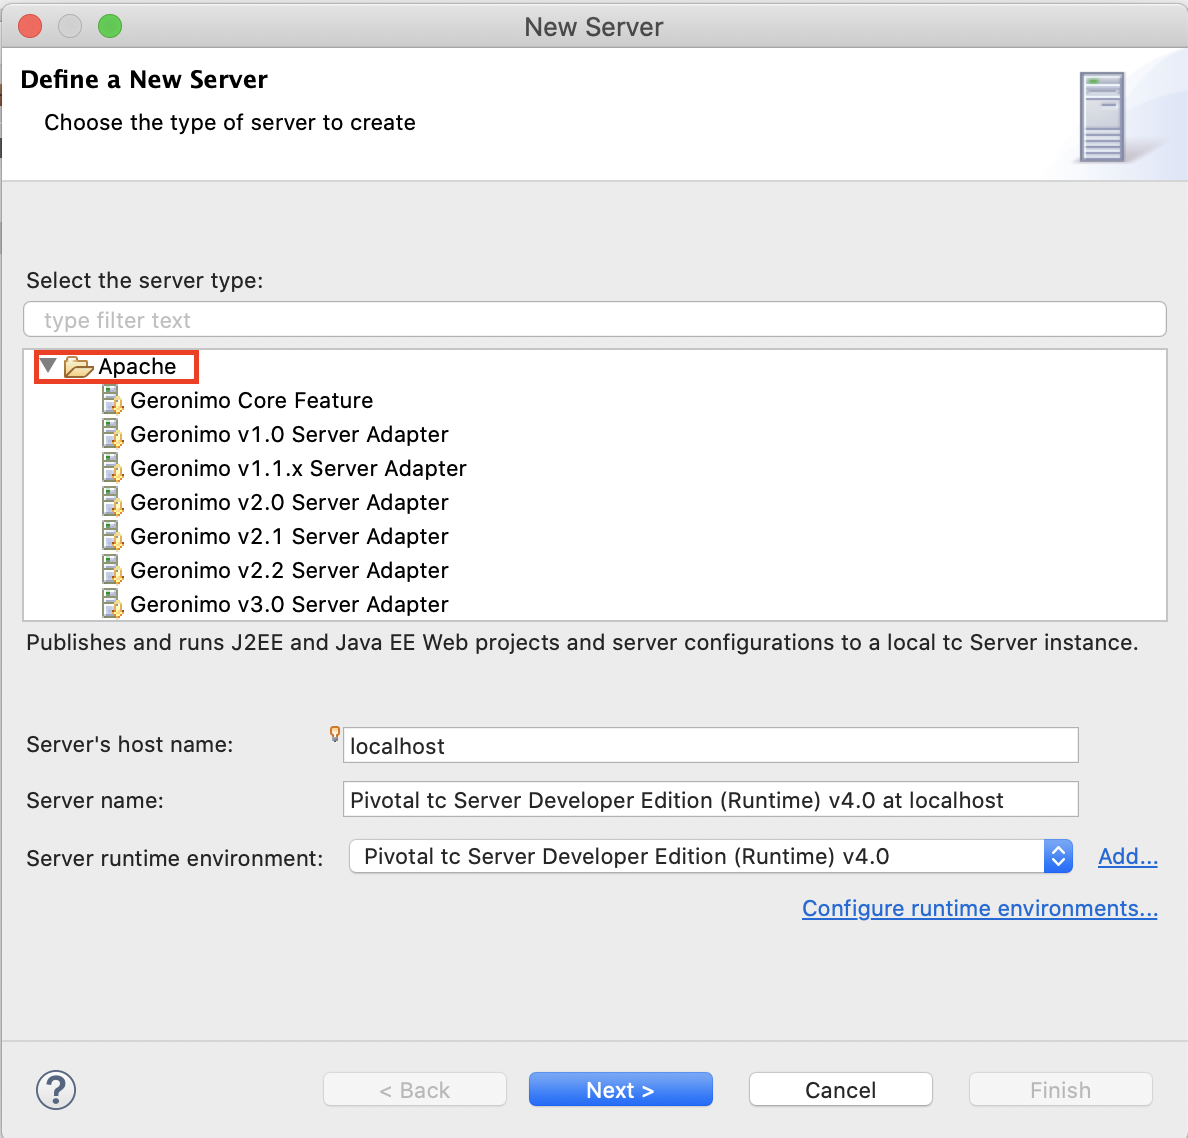Open Configure runtime environments link
Screen dimensions: 1188x1138
point(980,908)
